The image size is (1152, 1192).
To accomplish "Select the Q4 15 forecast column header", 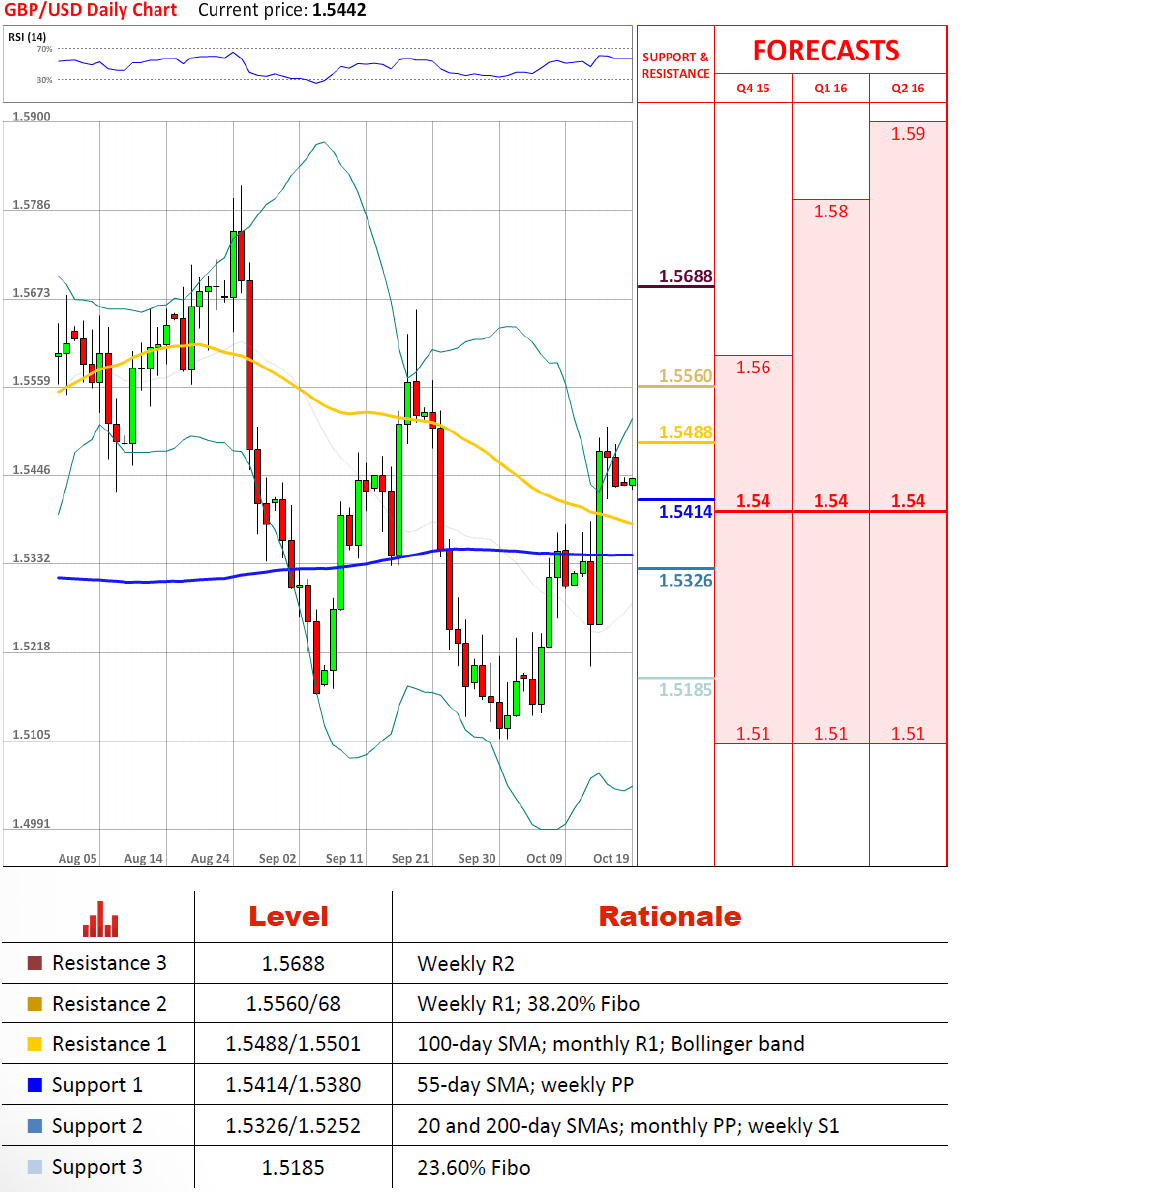I will tap(753, 88).
